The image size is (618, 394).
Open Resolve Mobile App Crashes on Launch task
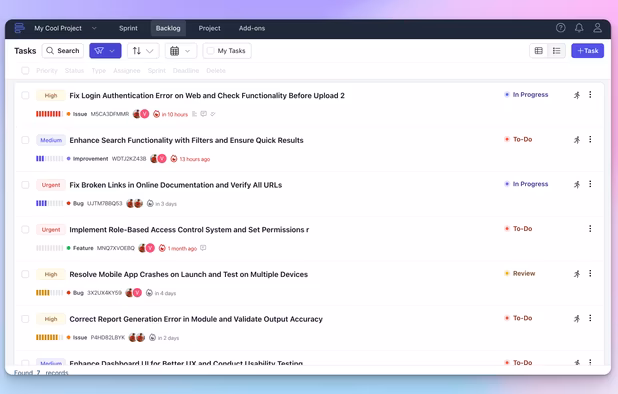pyautogui.click(x=188, y=274)
